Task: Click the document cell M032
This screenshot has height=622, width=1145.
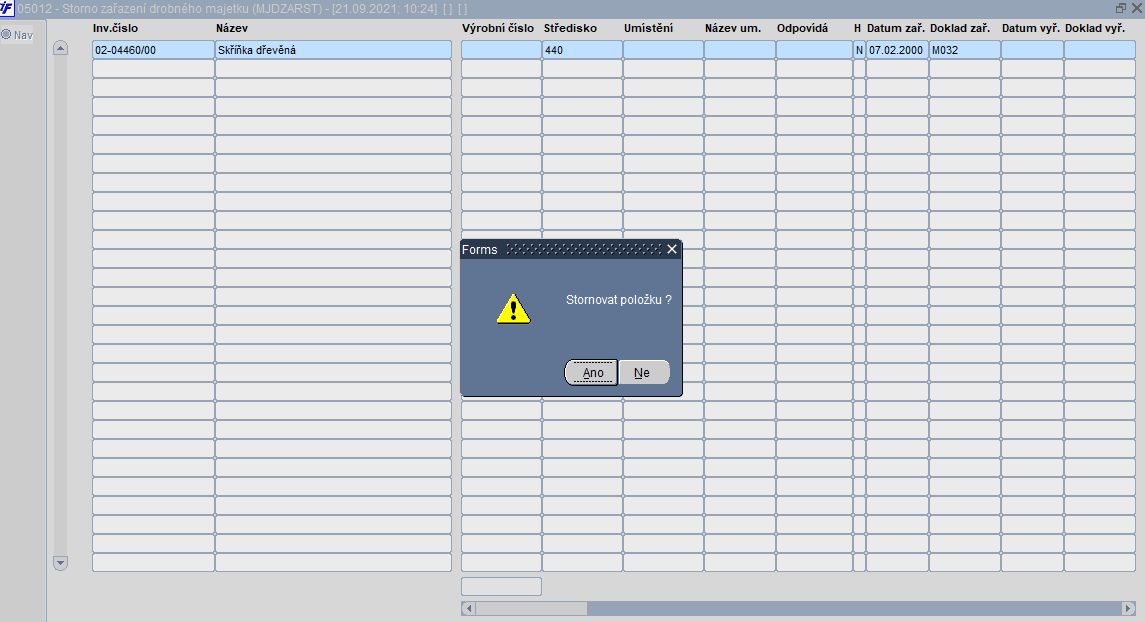Action: click(x=965, y=50)
